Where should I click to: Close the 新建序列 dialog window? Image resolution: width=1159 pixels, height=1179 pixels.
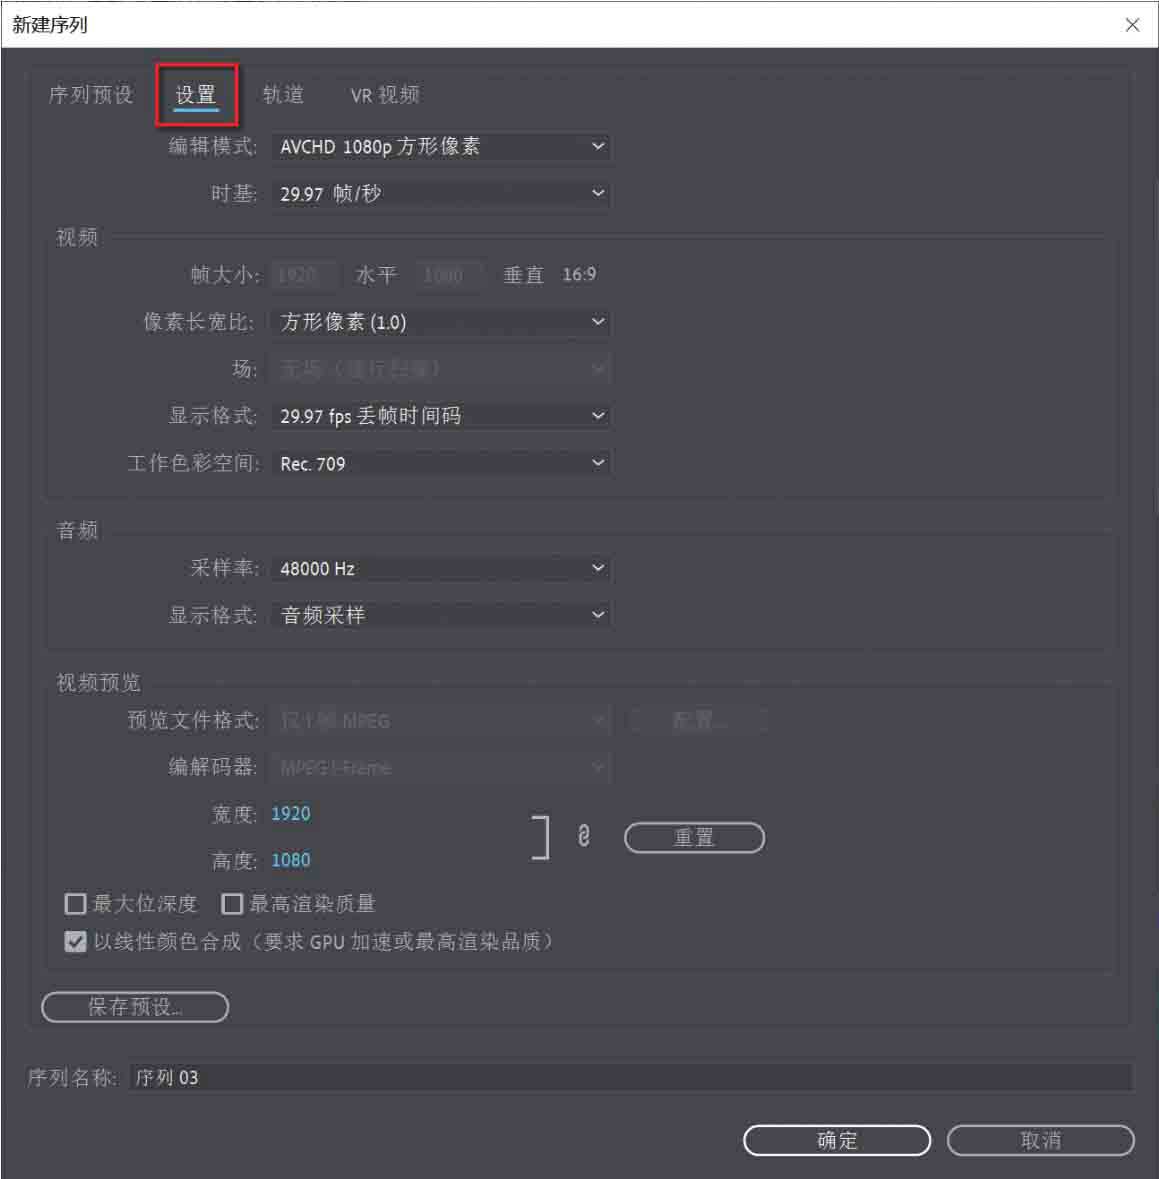pyautogui.click(x=1132, y=25)
